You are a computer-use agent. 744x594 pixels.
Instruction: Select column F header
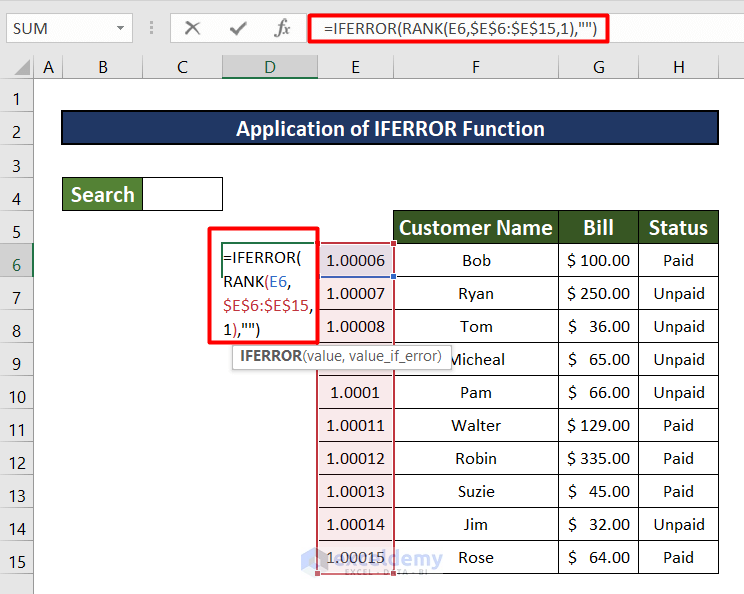point(476,67)
